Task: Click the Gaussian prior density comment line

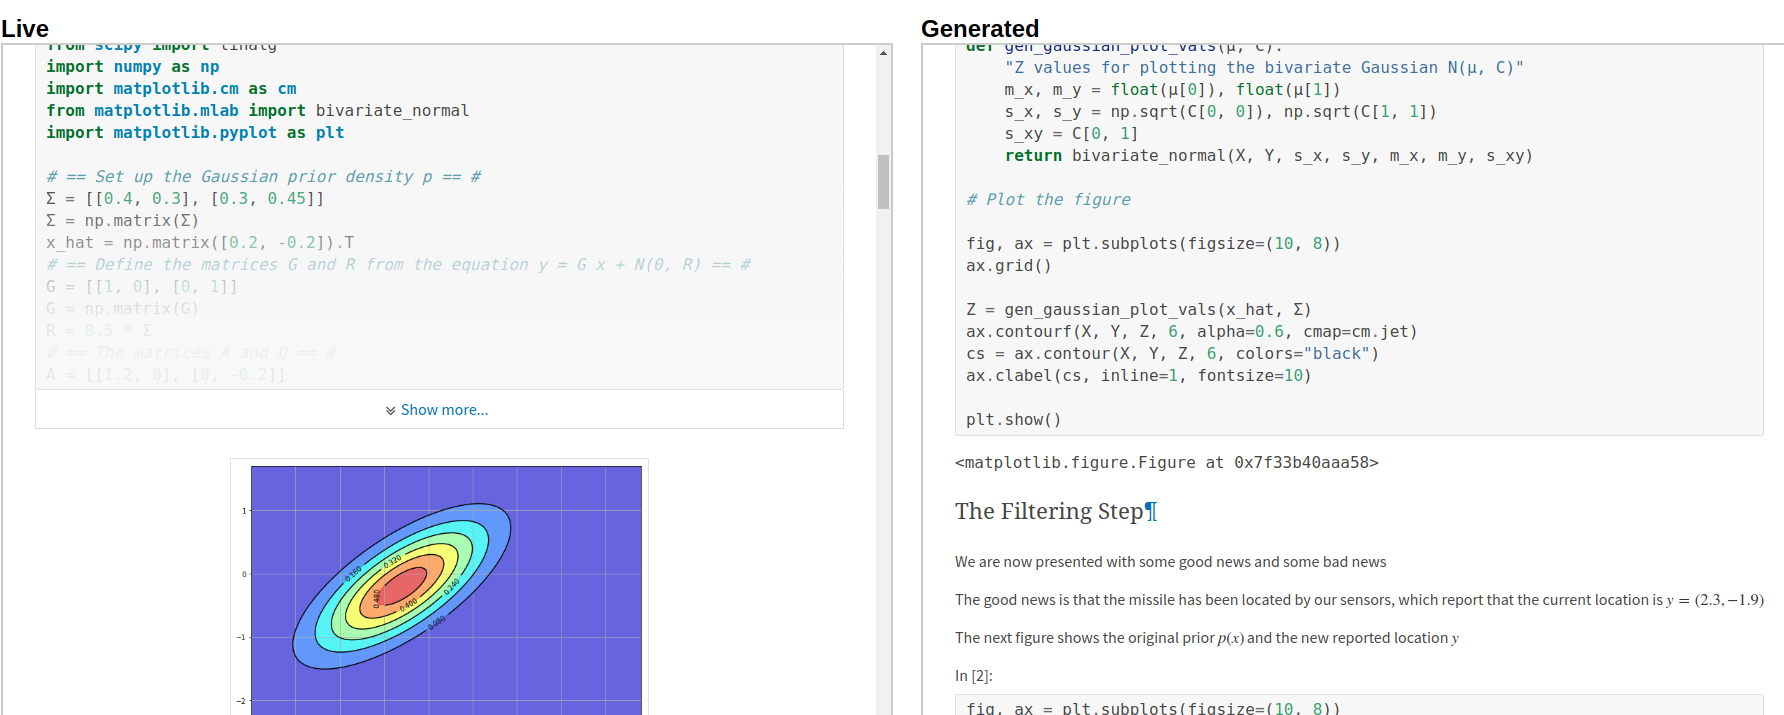Action: click(x=264, y=177)
